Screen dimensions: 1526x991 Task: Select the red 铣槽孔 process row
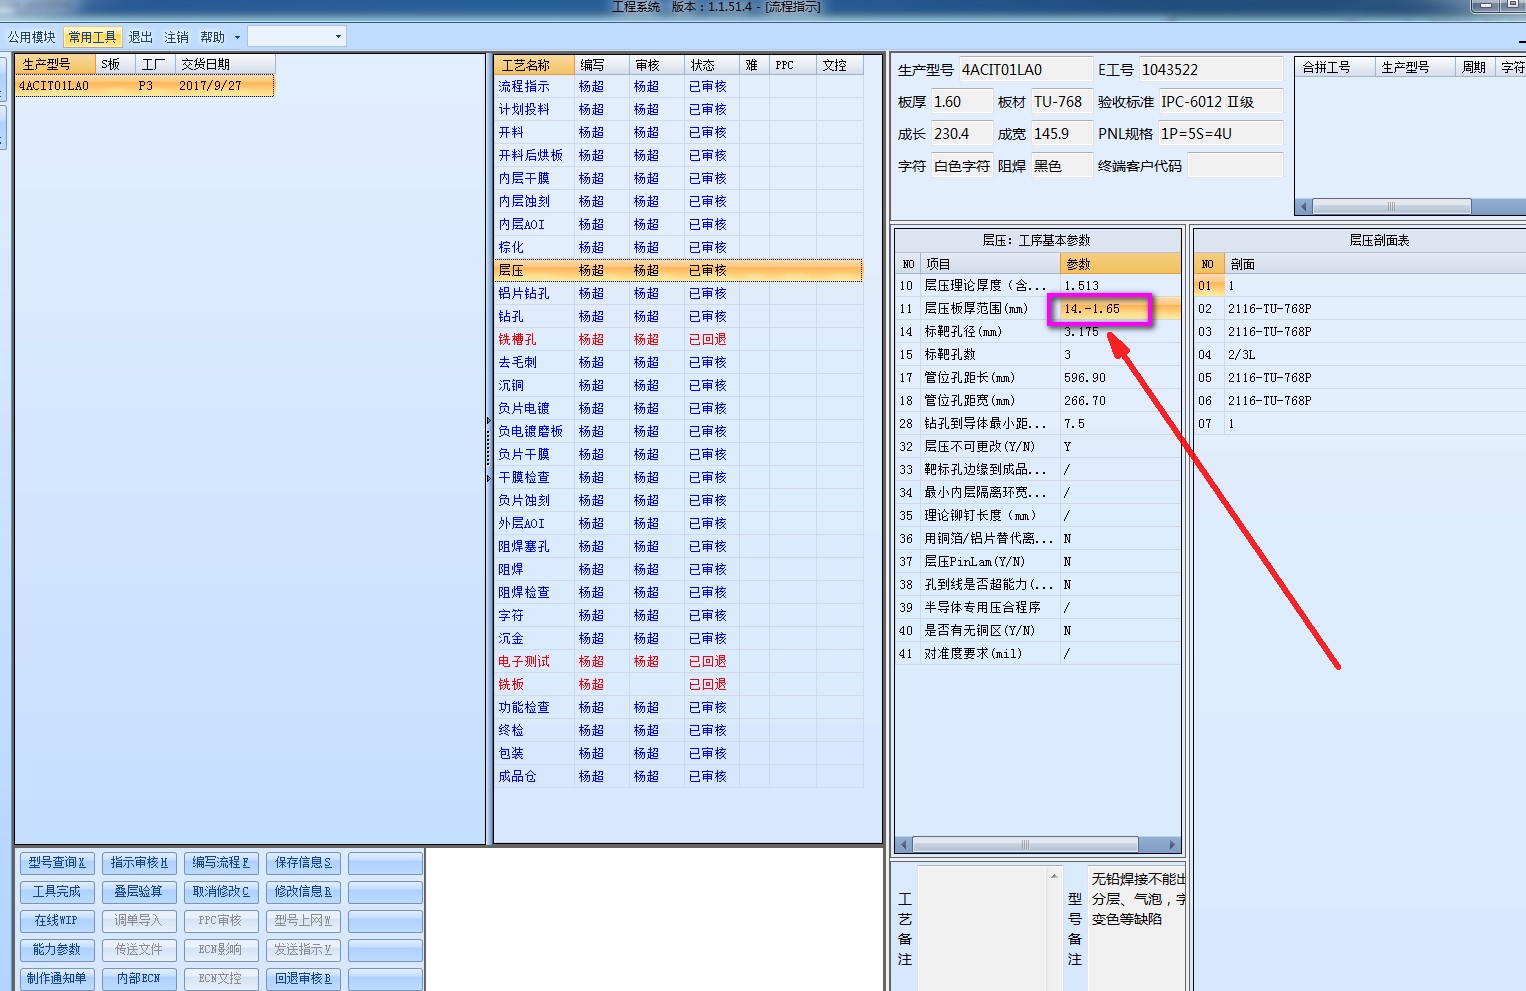[x=678, y=340]
